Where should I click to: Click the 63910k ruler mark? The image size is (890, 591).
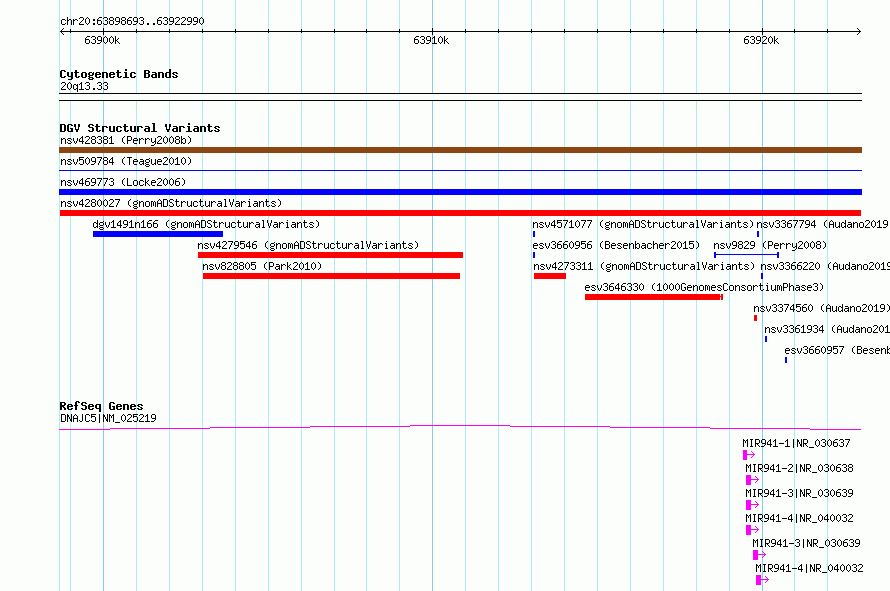[431, 40]
